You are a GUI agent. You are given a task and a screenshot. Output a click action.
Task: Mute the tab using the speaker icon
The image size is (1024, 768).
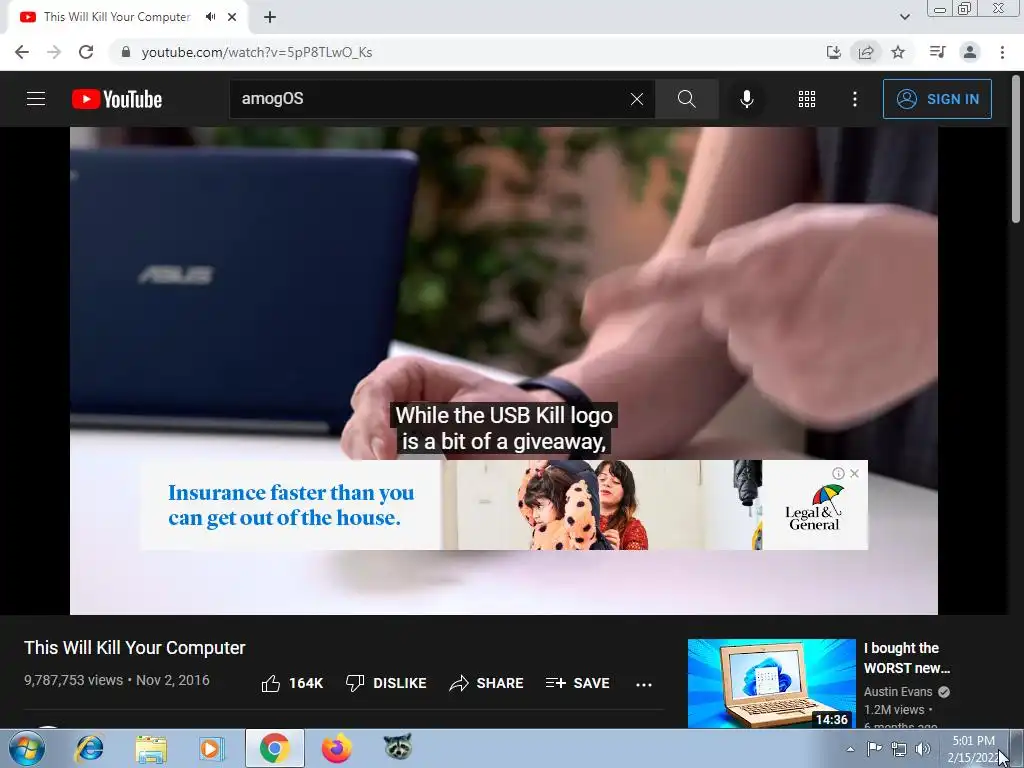click(x=210, y=17)
